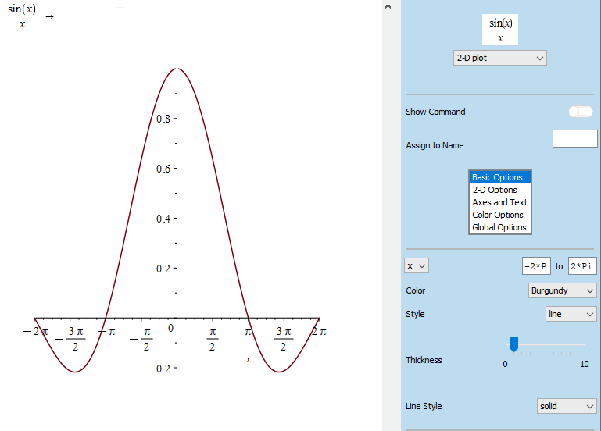Click the sin(x)/x expression preview in panel
Image resolution: width=601 pixels, height=431 pixels.
coord(501,29)
